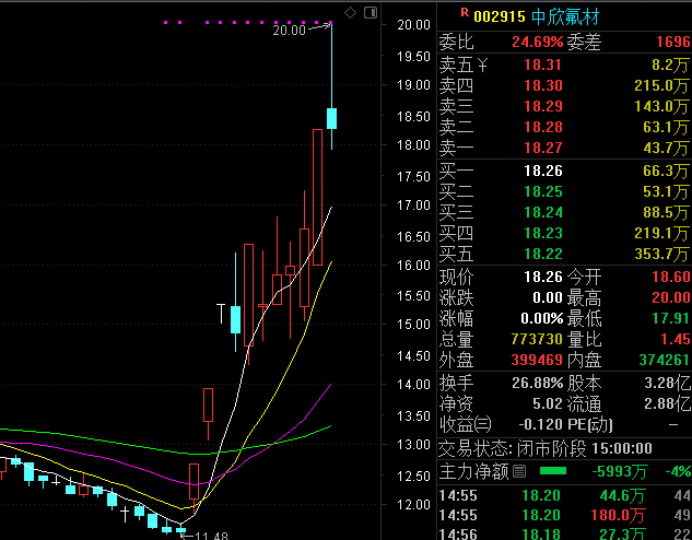This screenshot has height=540, width=692.
Task: Click 今开 value 18.60
Action: click(671, 277)
